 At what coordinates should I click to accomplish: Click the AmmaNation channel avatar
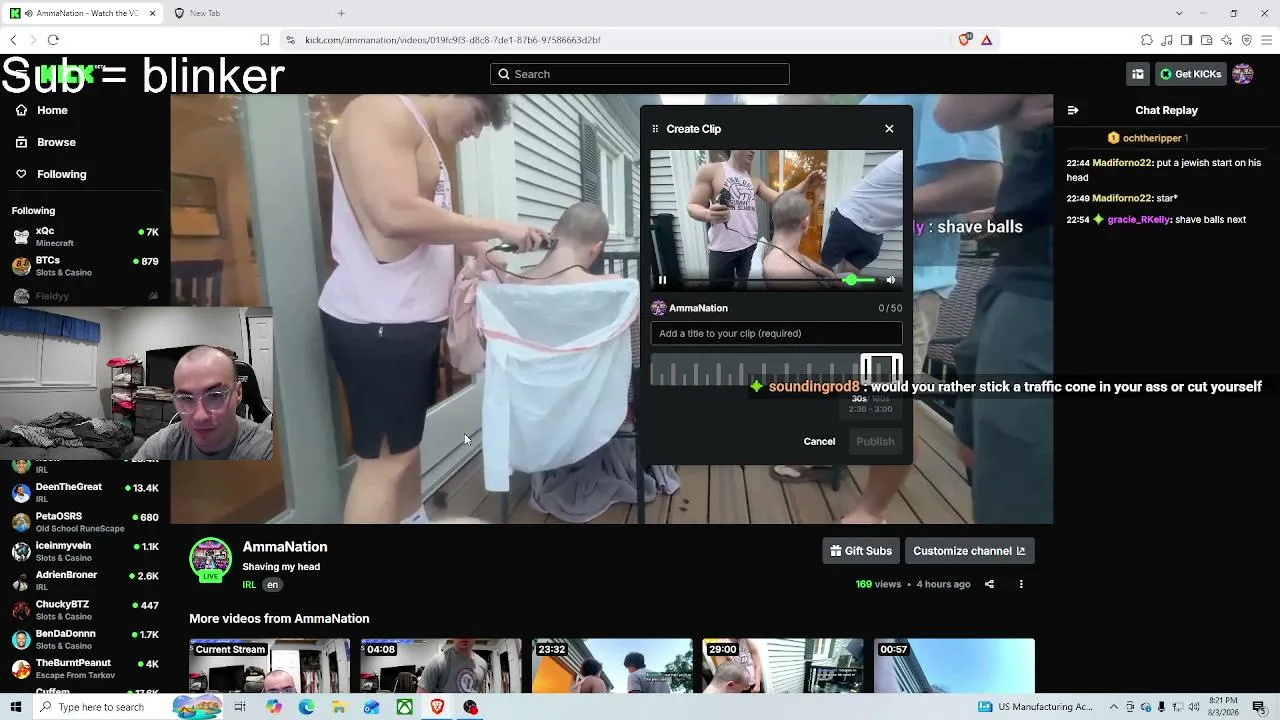tap(210, 560)
